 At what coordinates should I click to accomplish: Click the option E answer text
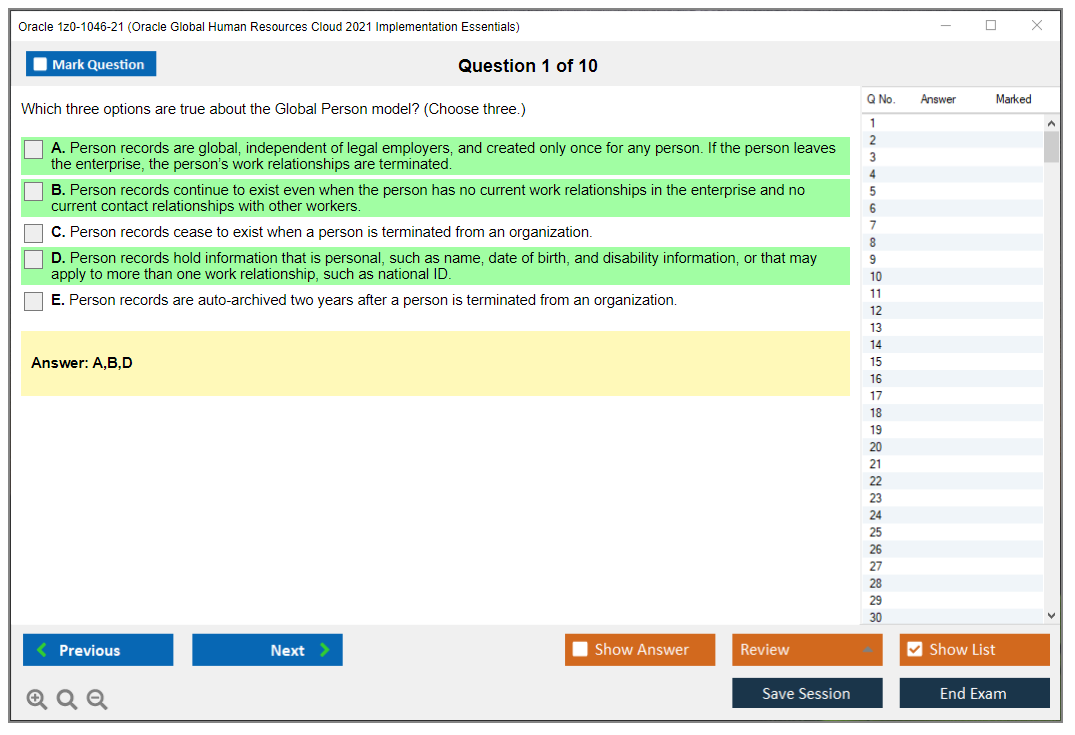pyautogui.click(x=364, y=300)
